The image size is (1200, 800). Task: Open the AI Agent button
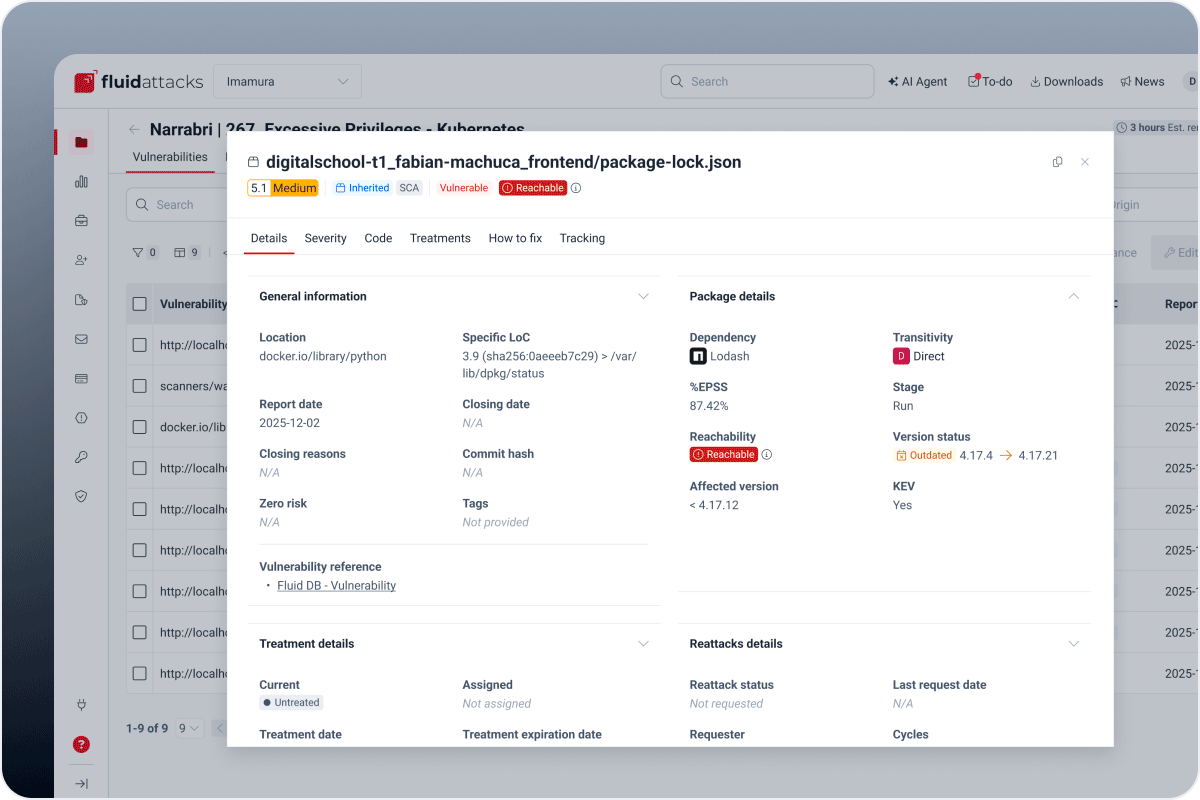click(x=917, y=82)
